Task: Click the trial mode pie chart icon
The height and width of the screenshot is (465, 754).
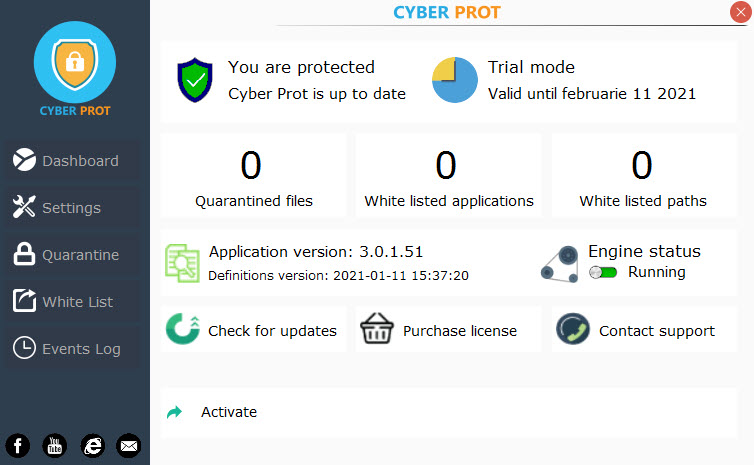Action: pyautogui.click(x=454, y=80)
